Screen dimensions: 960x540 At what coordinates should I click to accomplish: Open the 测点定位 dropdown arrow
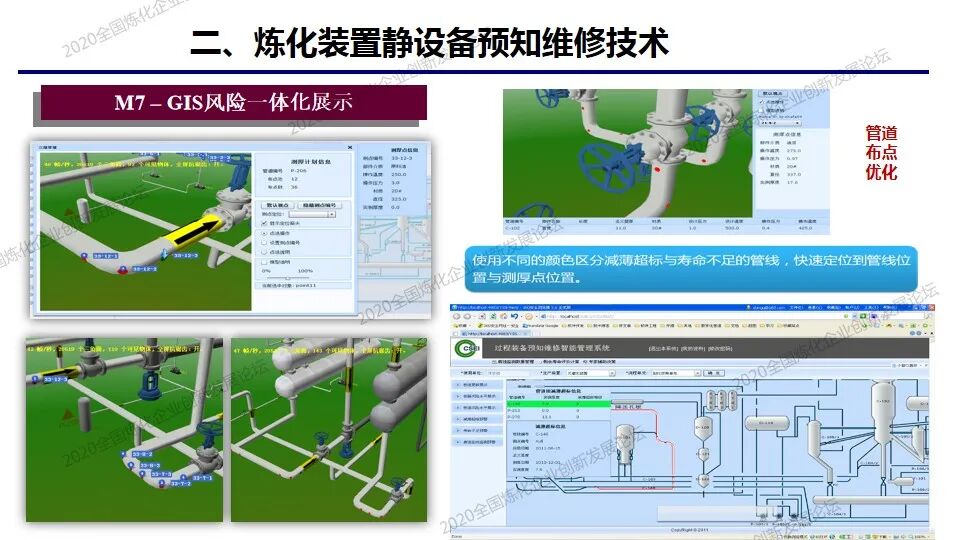coord(331,214)
